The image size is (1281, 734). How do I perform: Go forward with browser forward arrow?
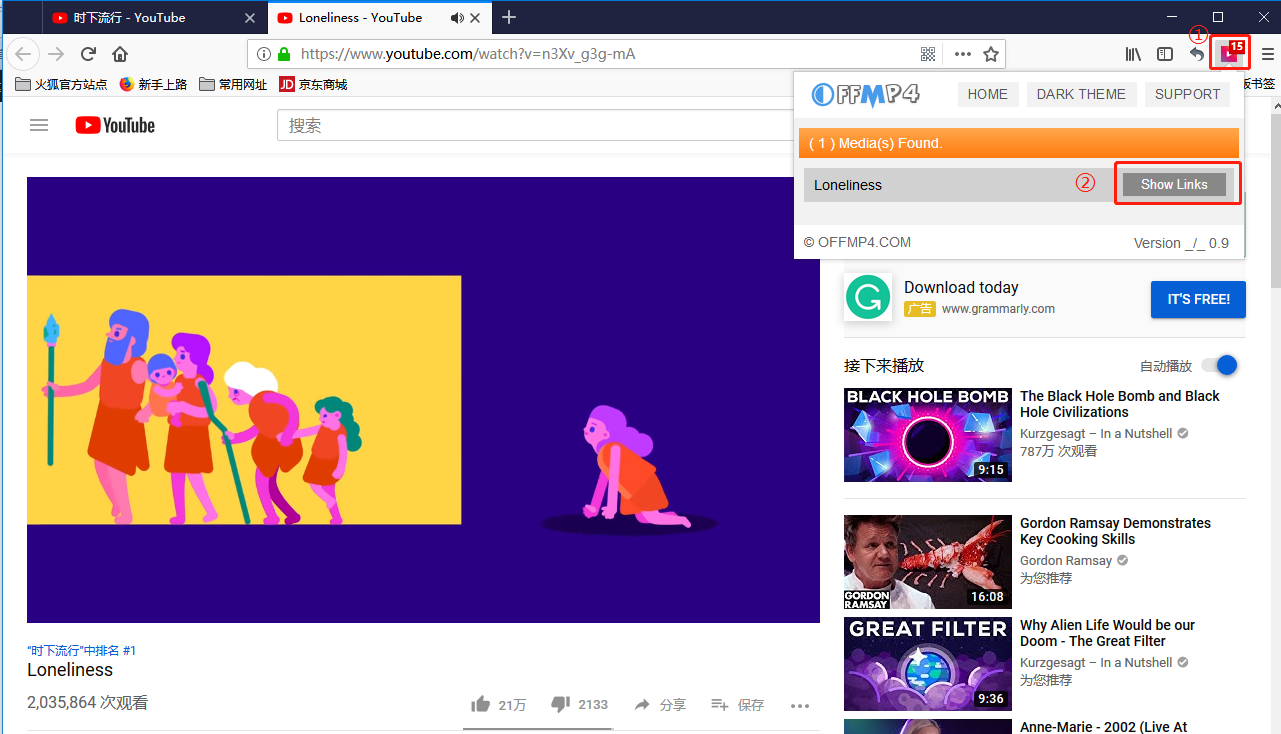tap(56, 54)
